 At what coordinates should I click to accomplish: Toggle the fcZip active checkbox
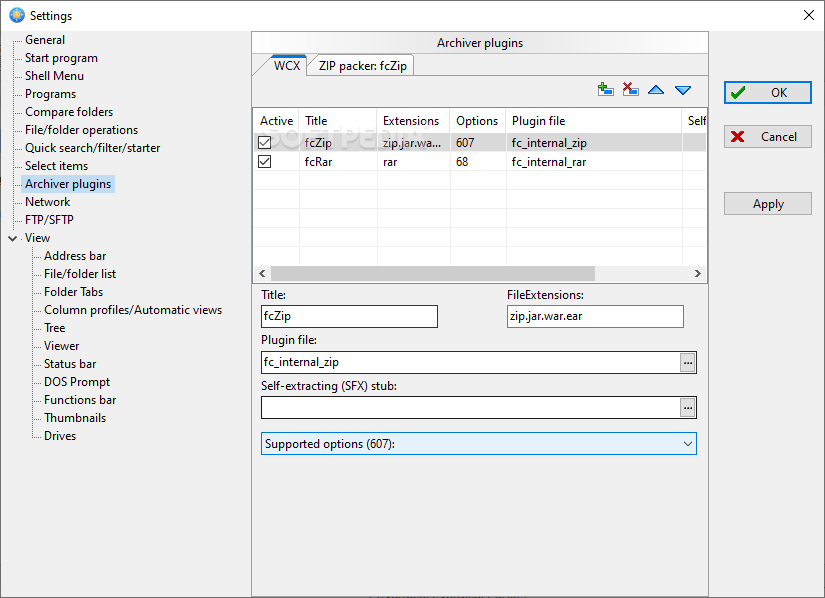[265, 143]
